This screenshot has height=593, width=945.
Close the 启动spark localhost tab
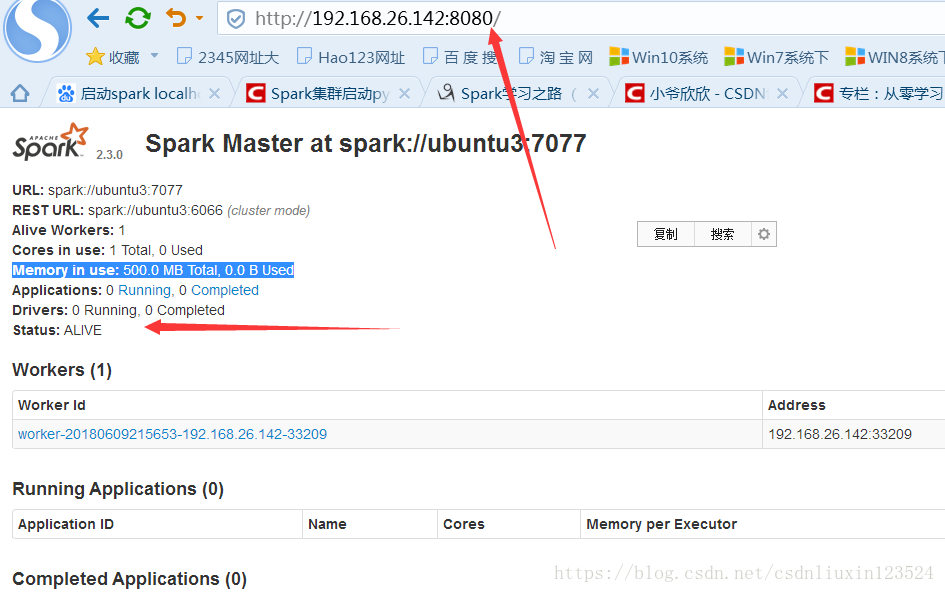214,93
